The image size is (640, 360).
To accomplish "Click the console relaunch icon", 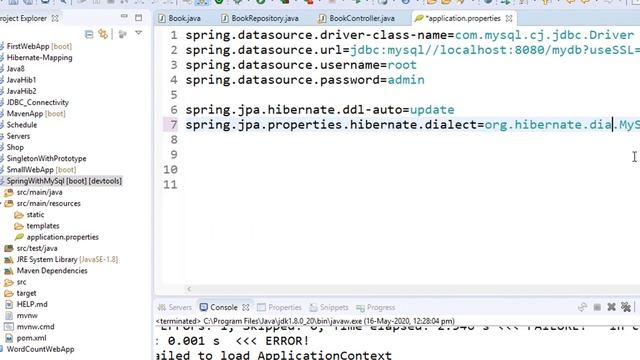I will (582, 307).
